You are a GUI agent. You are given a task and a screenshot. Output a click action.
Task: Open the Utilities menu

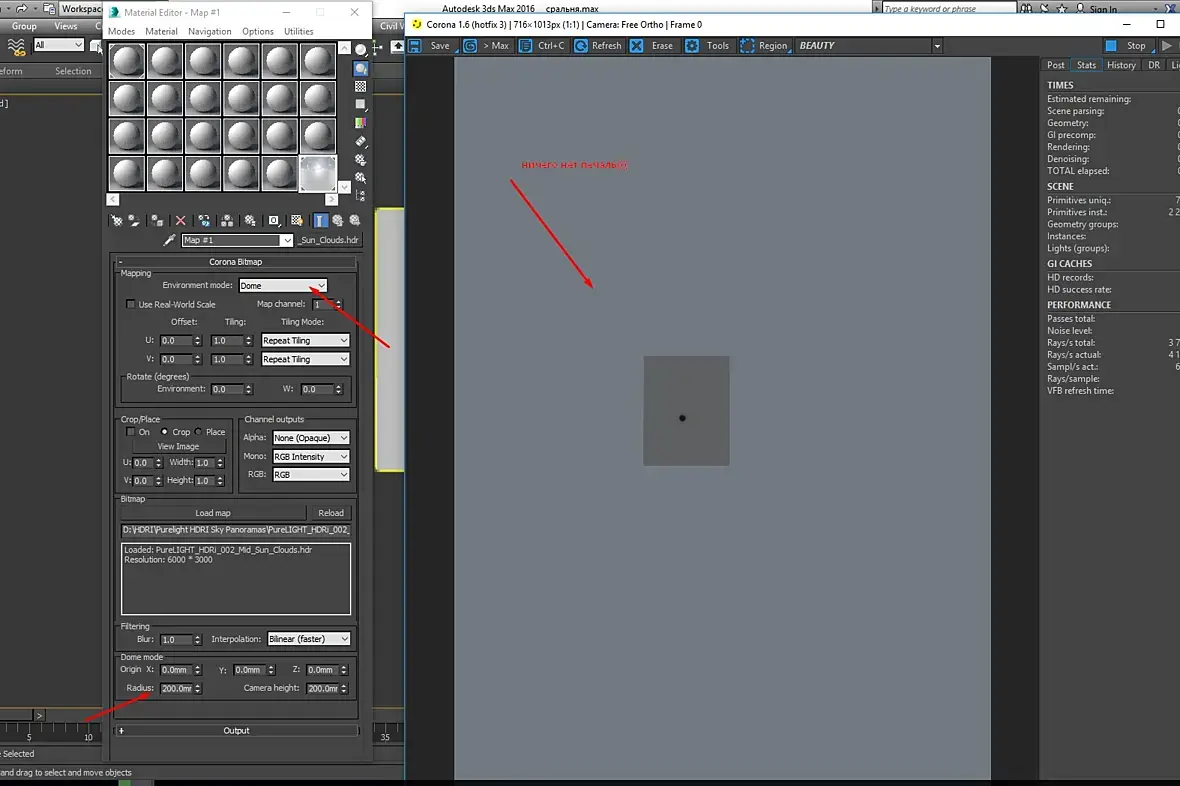298,32
